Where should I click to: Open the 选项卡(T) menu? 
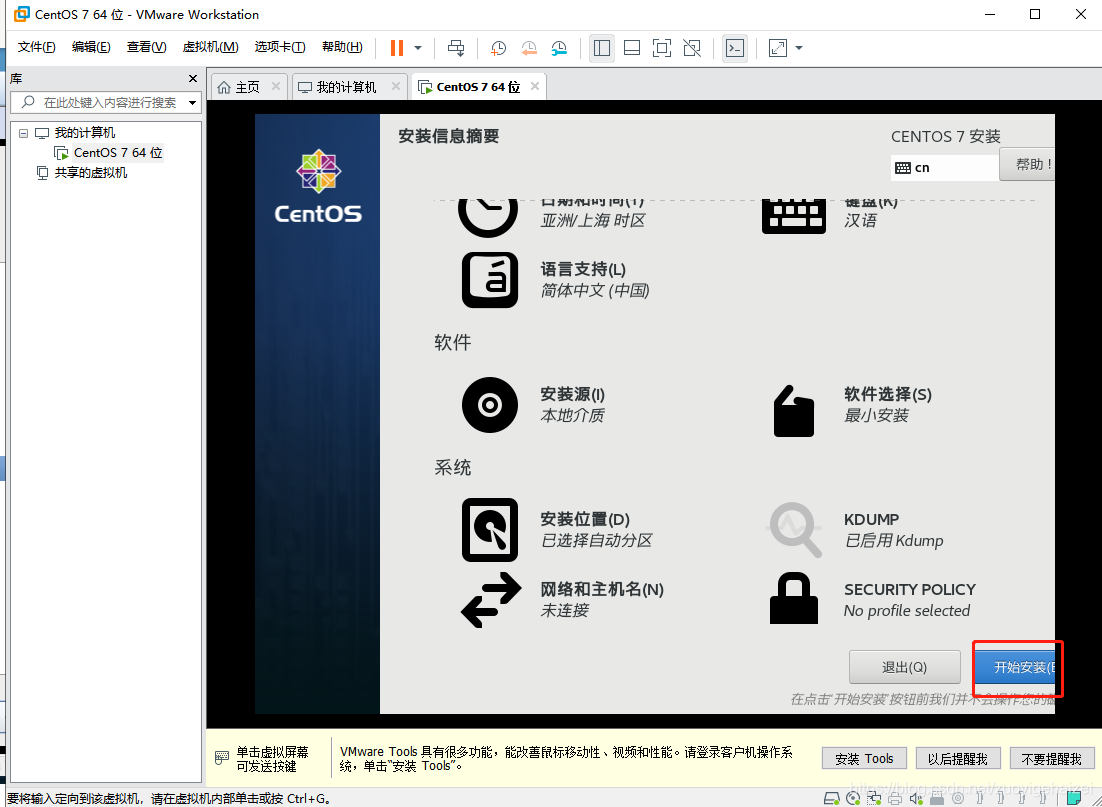[x=280, y=47]
